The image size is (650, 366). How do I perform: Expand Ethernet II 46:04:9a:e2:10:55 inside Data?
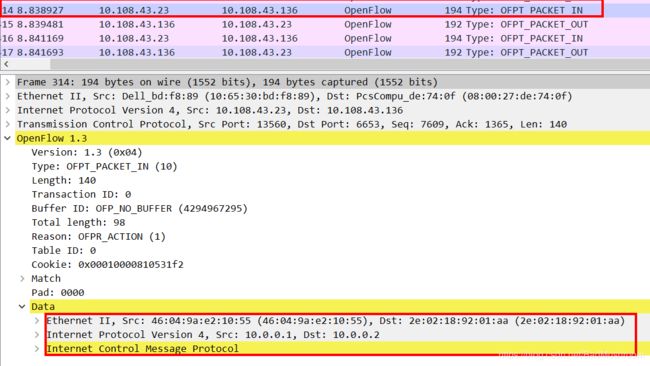tap(37, 321)
